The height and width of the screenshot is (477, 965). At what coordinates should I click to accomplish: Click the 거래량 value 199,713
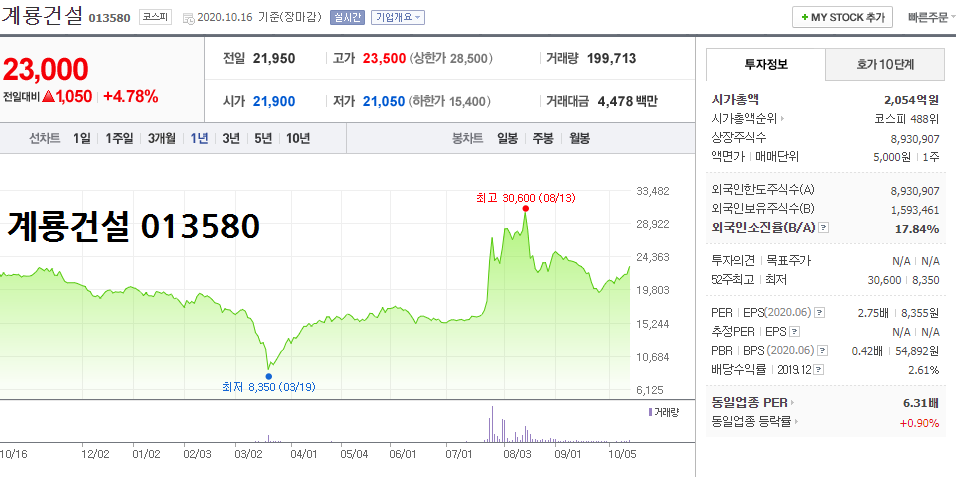(x=611, y=59)
